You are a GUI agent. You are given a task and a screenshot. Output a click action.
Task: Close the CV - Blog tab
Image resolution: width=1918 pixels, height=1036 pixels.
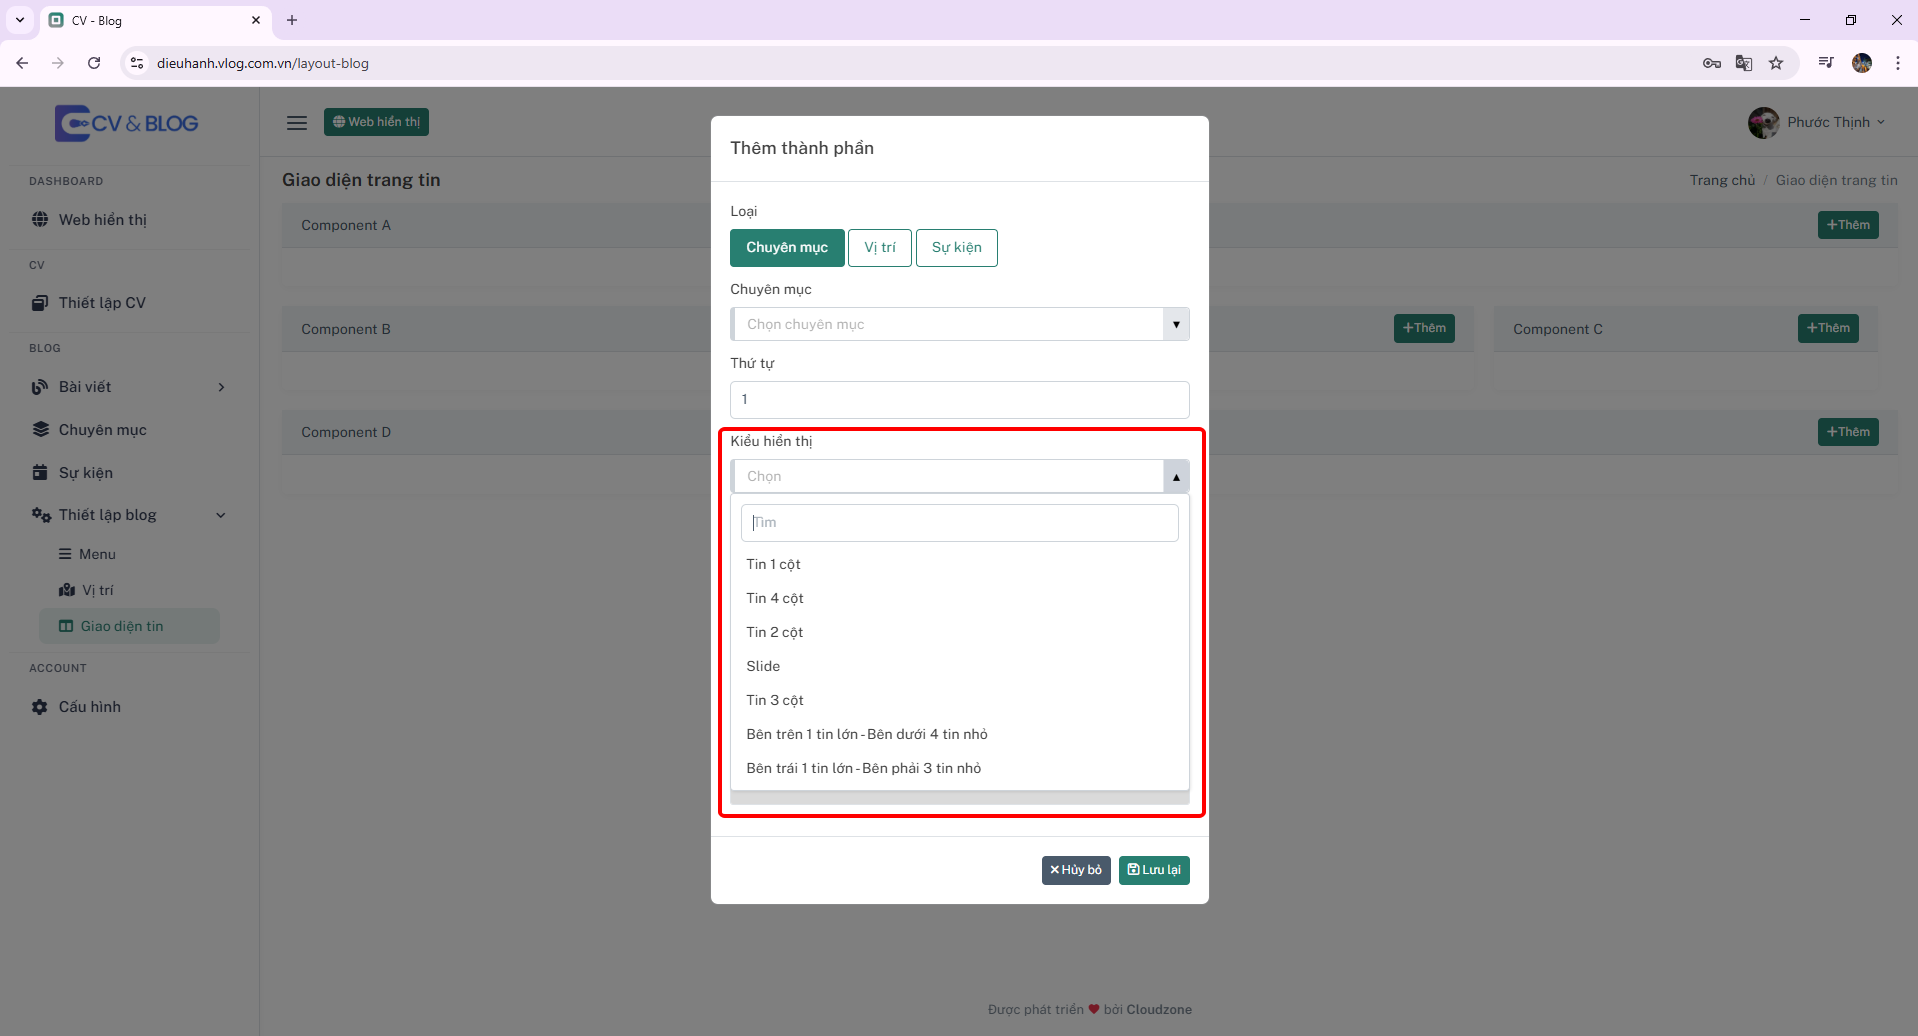click(x=256, y=20)
